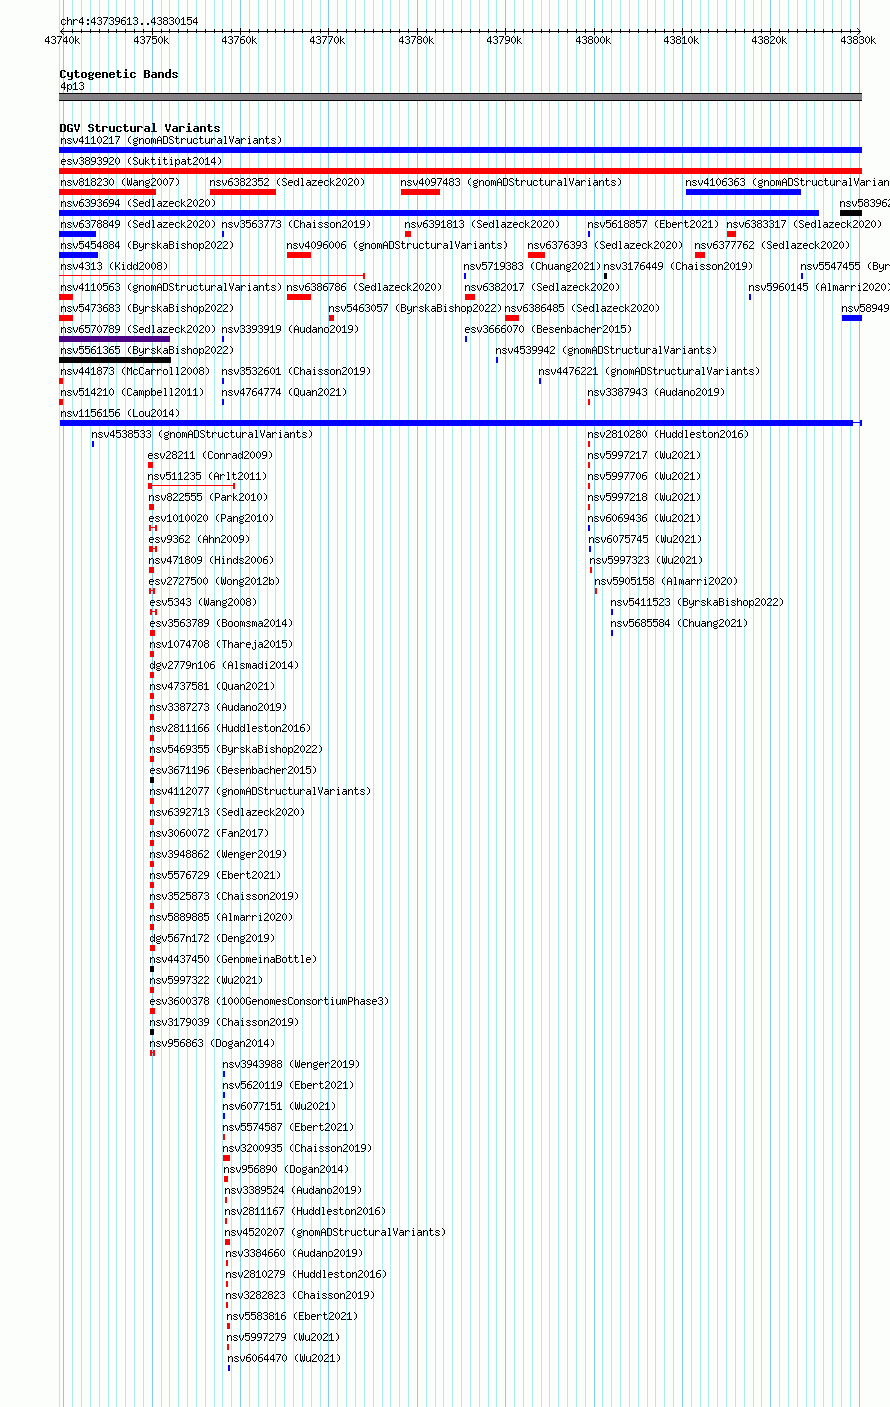Click nsv5905158 (Almarri2020) label
The image size is (890, 1407).
[666, 581]
